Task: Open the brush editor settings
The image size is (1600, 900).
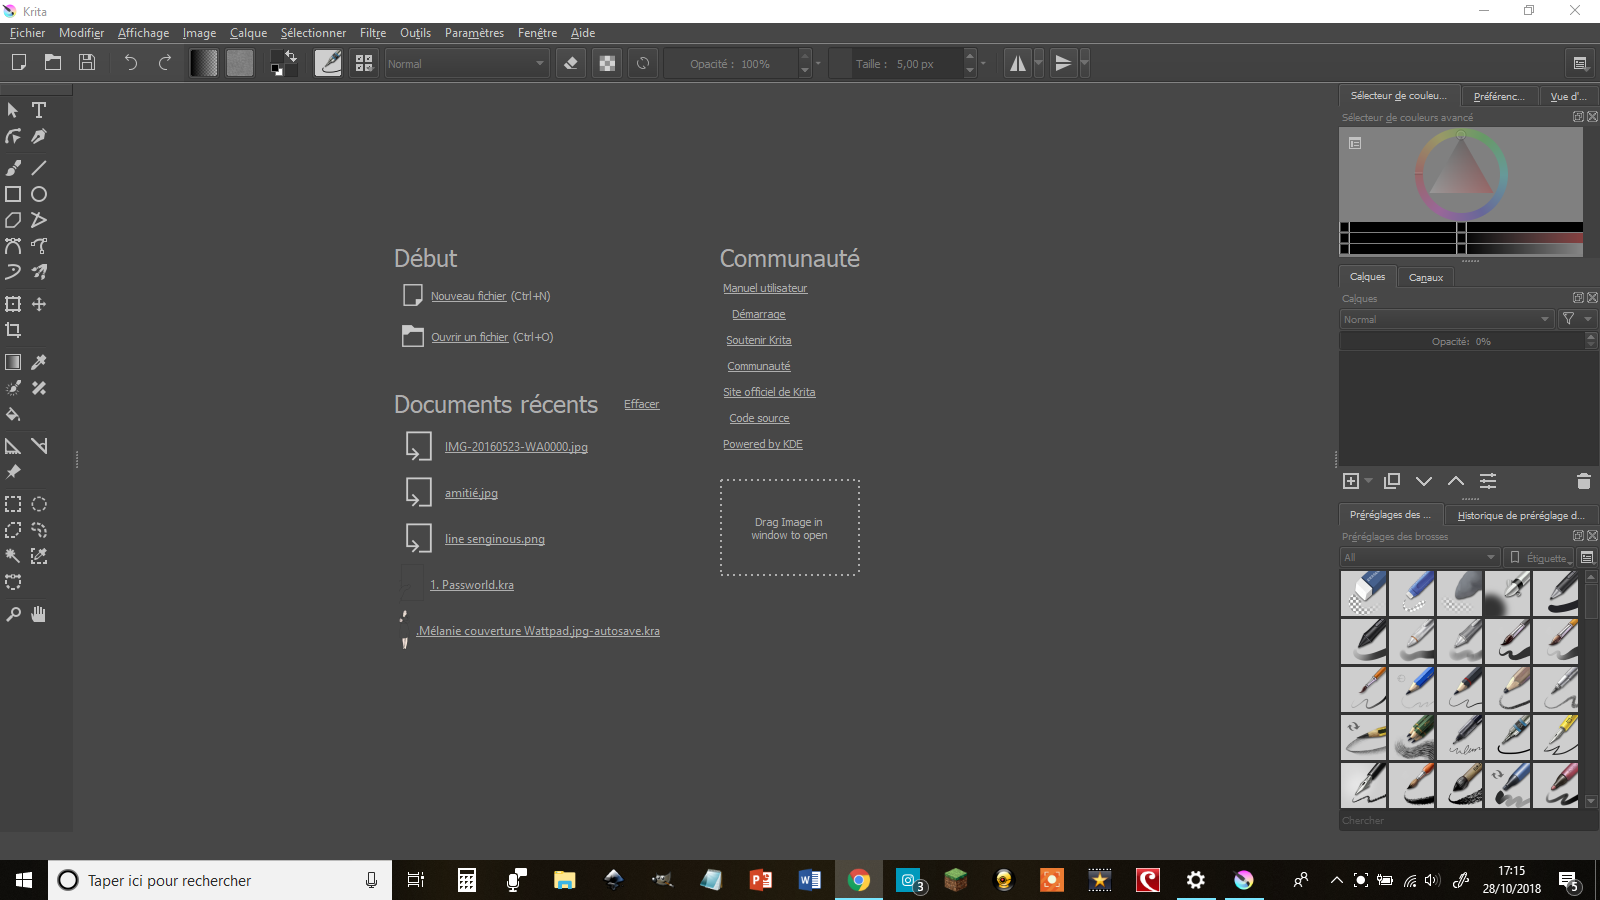Action: (x=328, y=63)
